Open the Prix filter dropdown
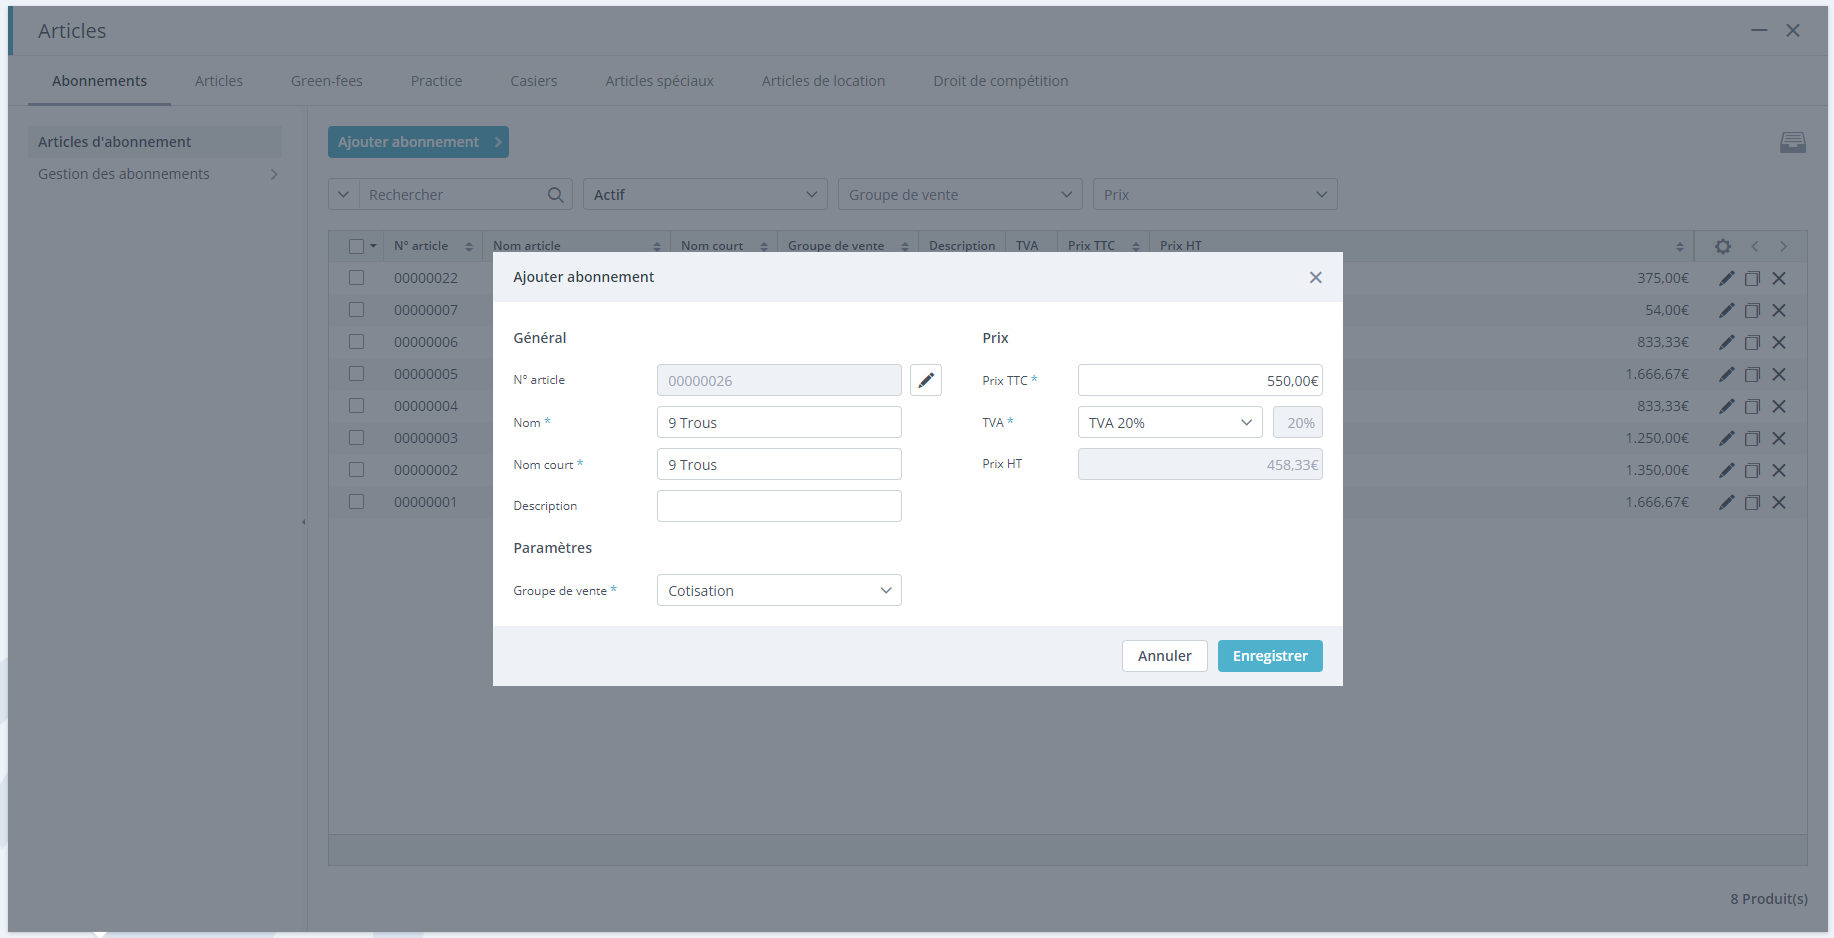This screenshot has width=1834, height=938. (1215, 194)
